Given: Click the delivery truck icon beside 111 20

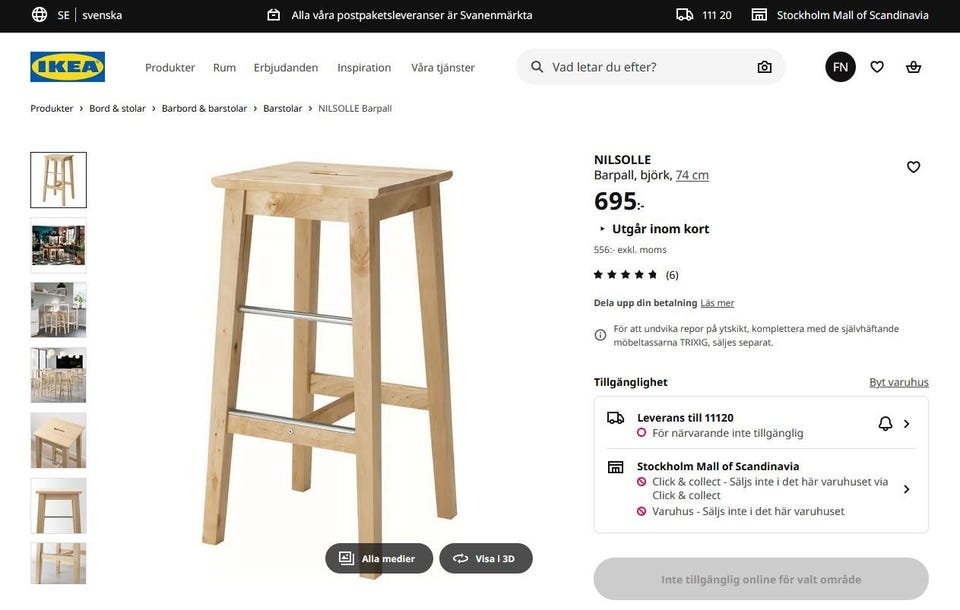Looking at the screenshot, I should coord(683,15).
